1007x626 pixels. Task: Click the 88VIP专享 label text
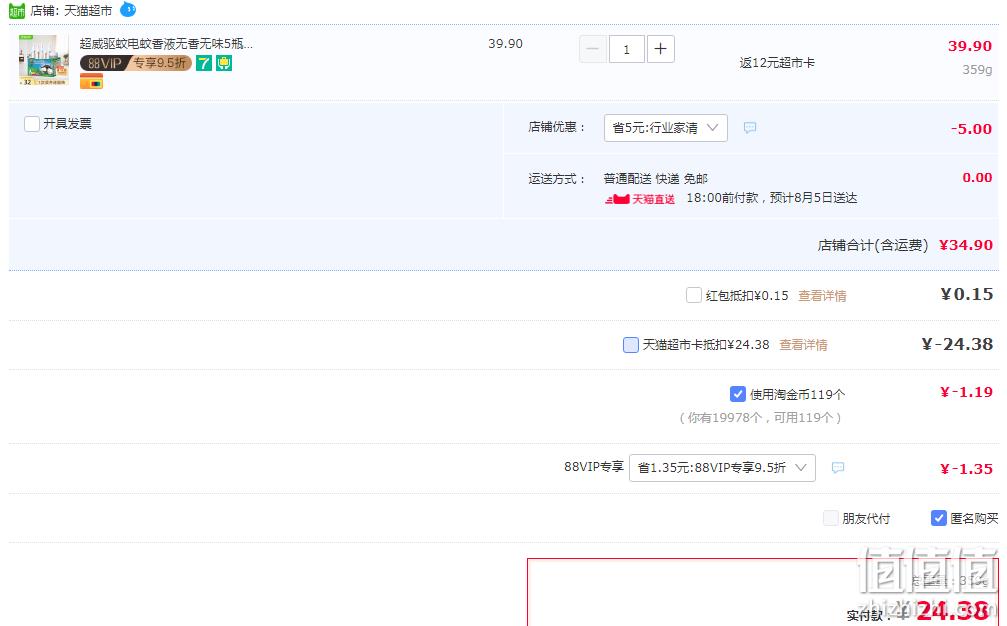(x=594, y=467)
